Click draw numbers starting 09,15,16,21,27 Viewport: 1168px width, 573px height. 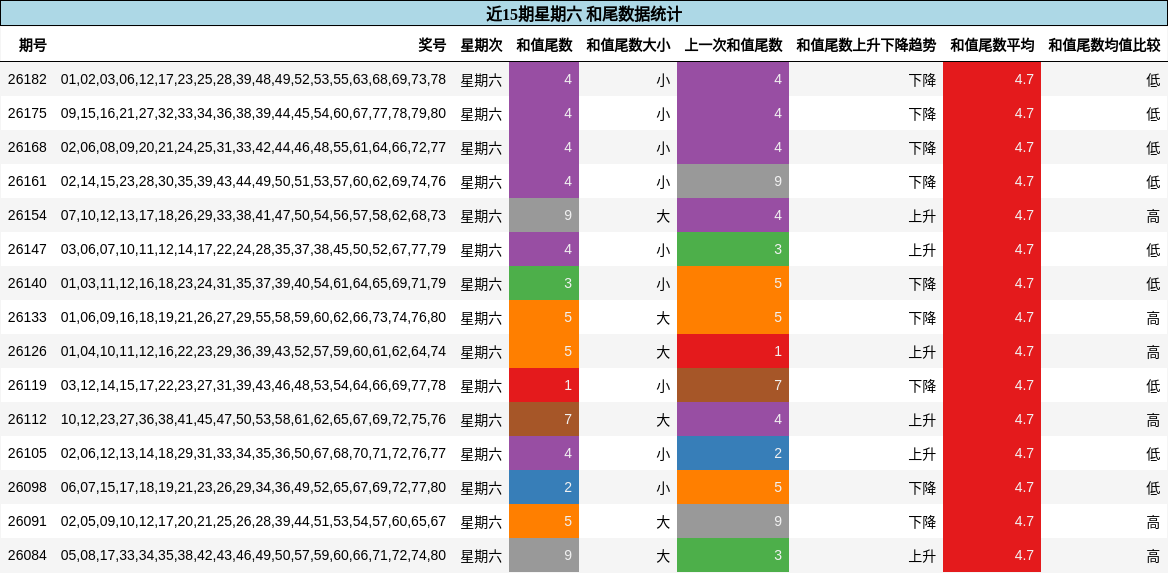point(253,113)
